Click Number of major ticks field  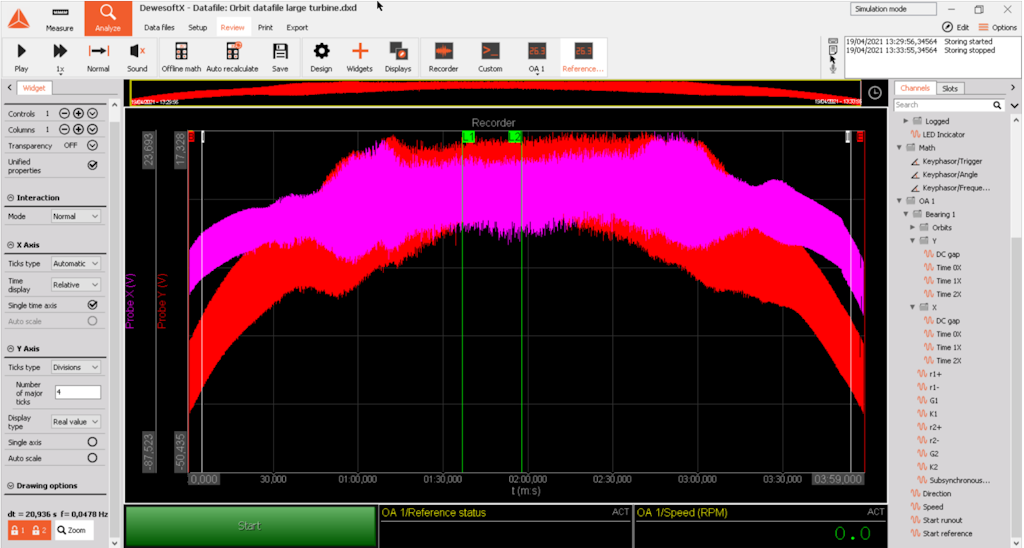coord(78,392)
